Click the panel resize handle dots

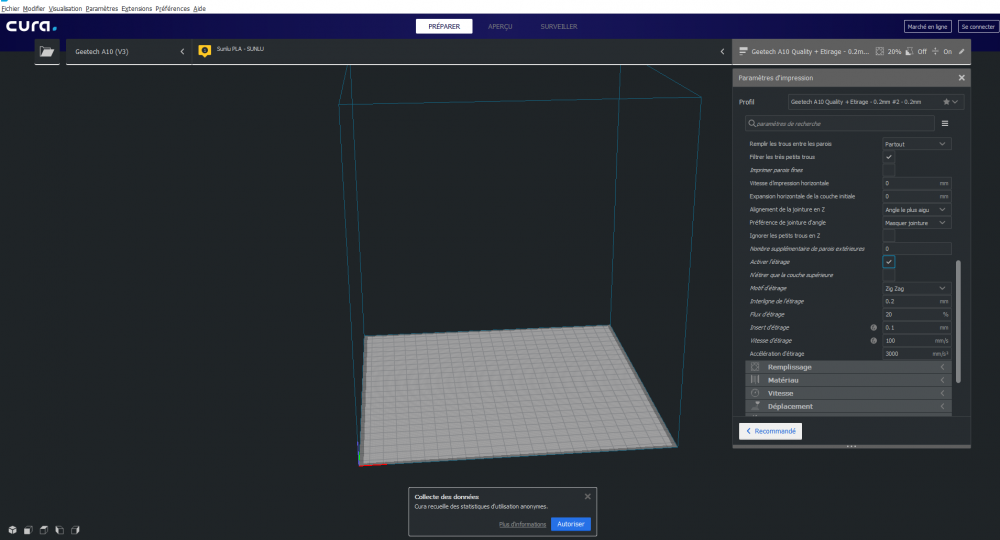click(851, 446)
